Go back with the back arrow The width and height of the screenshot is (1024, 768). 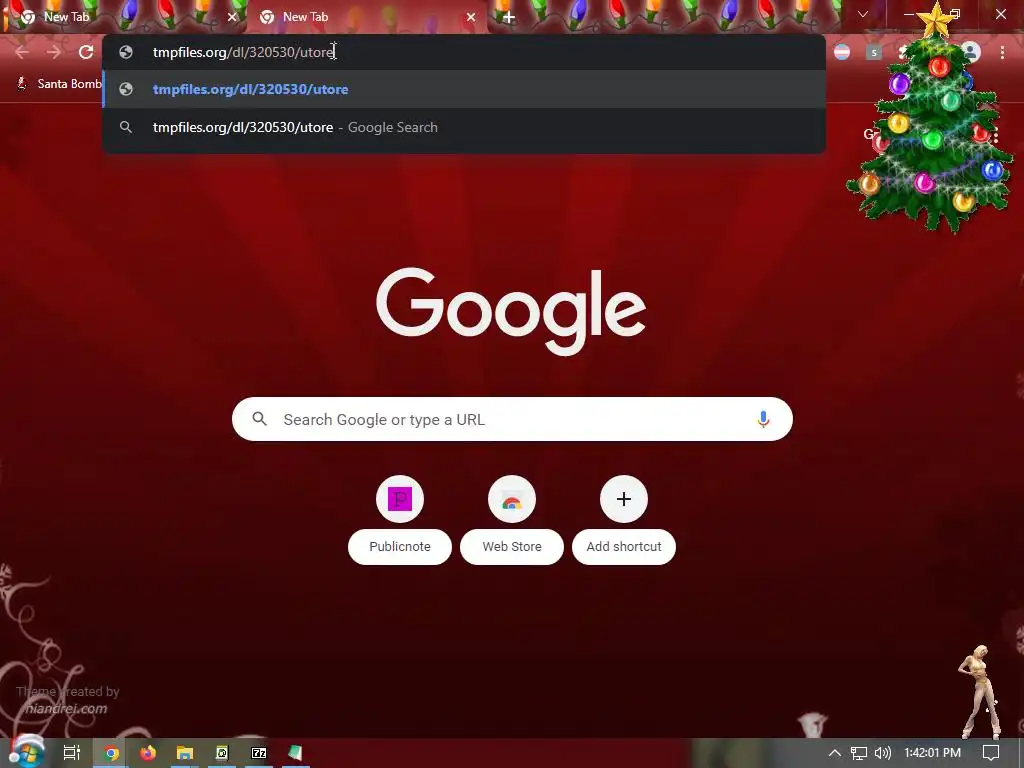22,52
